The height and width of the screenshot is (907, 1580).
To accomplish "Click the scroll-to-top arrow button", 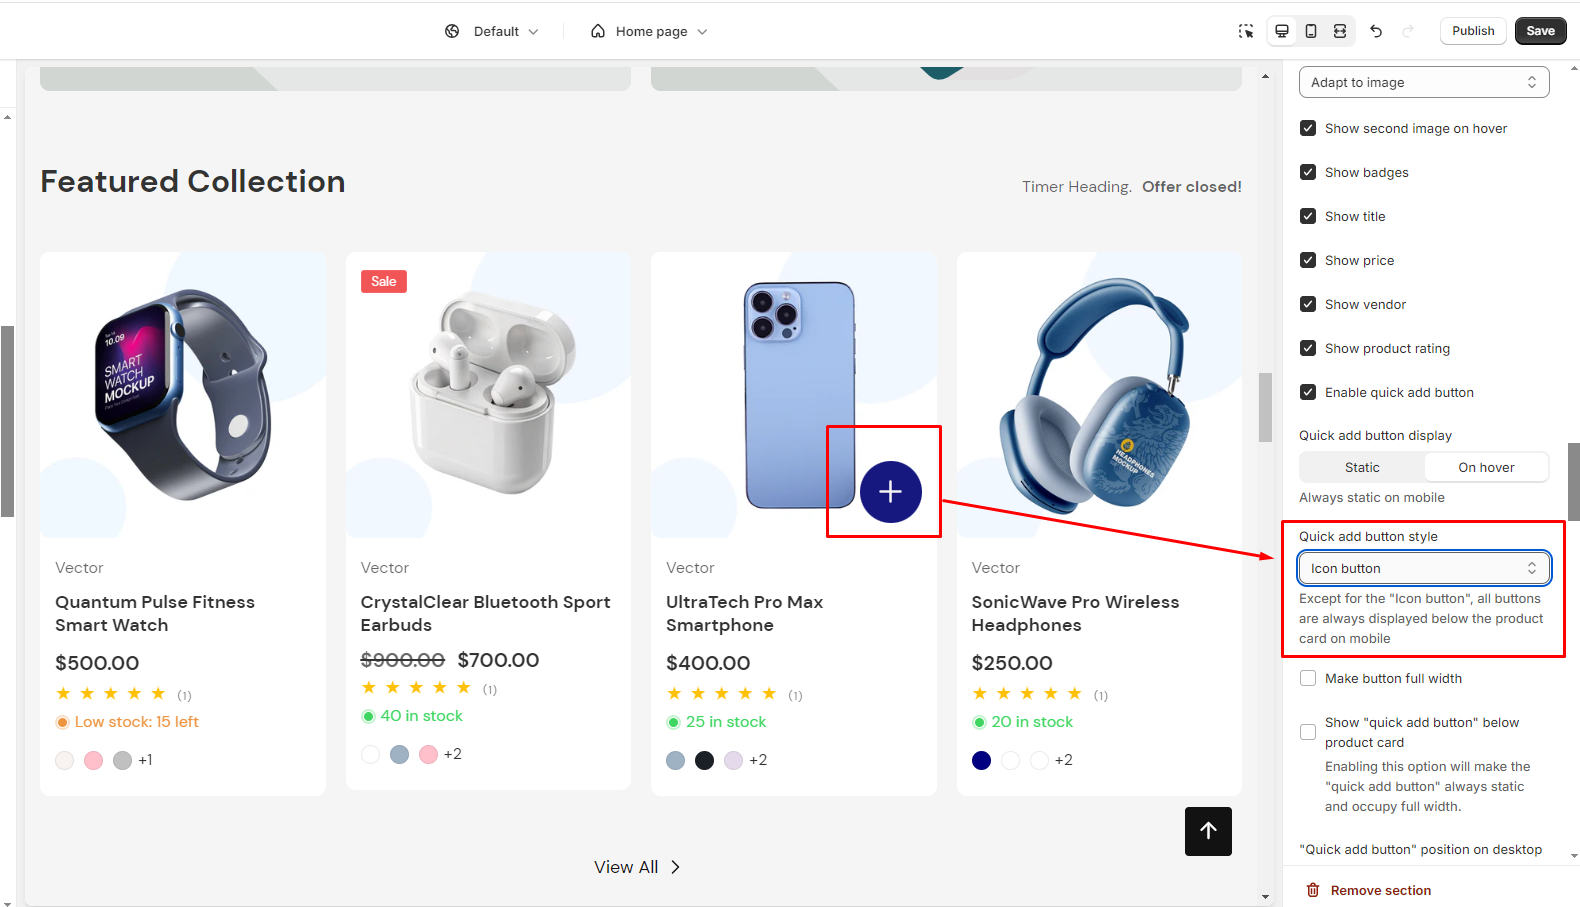I will (x=1208, y=831).
